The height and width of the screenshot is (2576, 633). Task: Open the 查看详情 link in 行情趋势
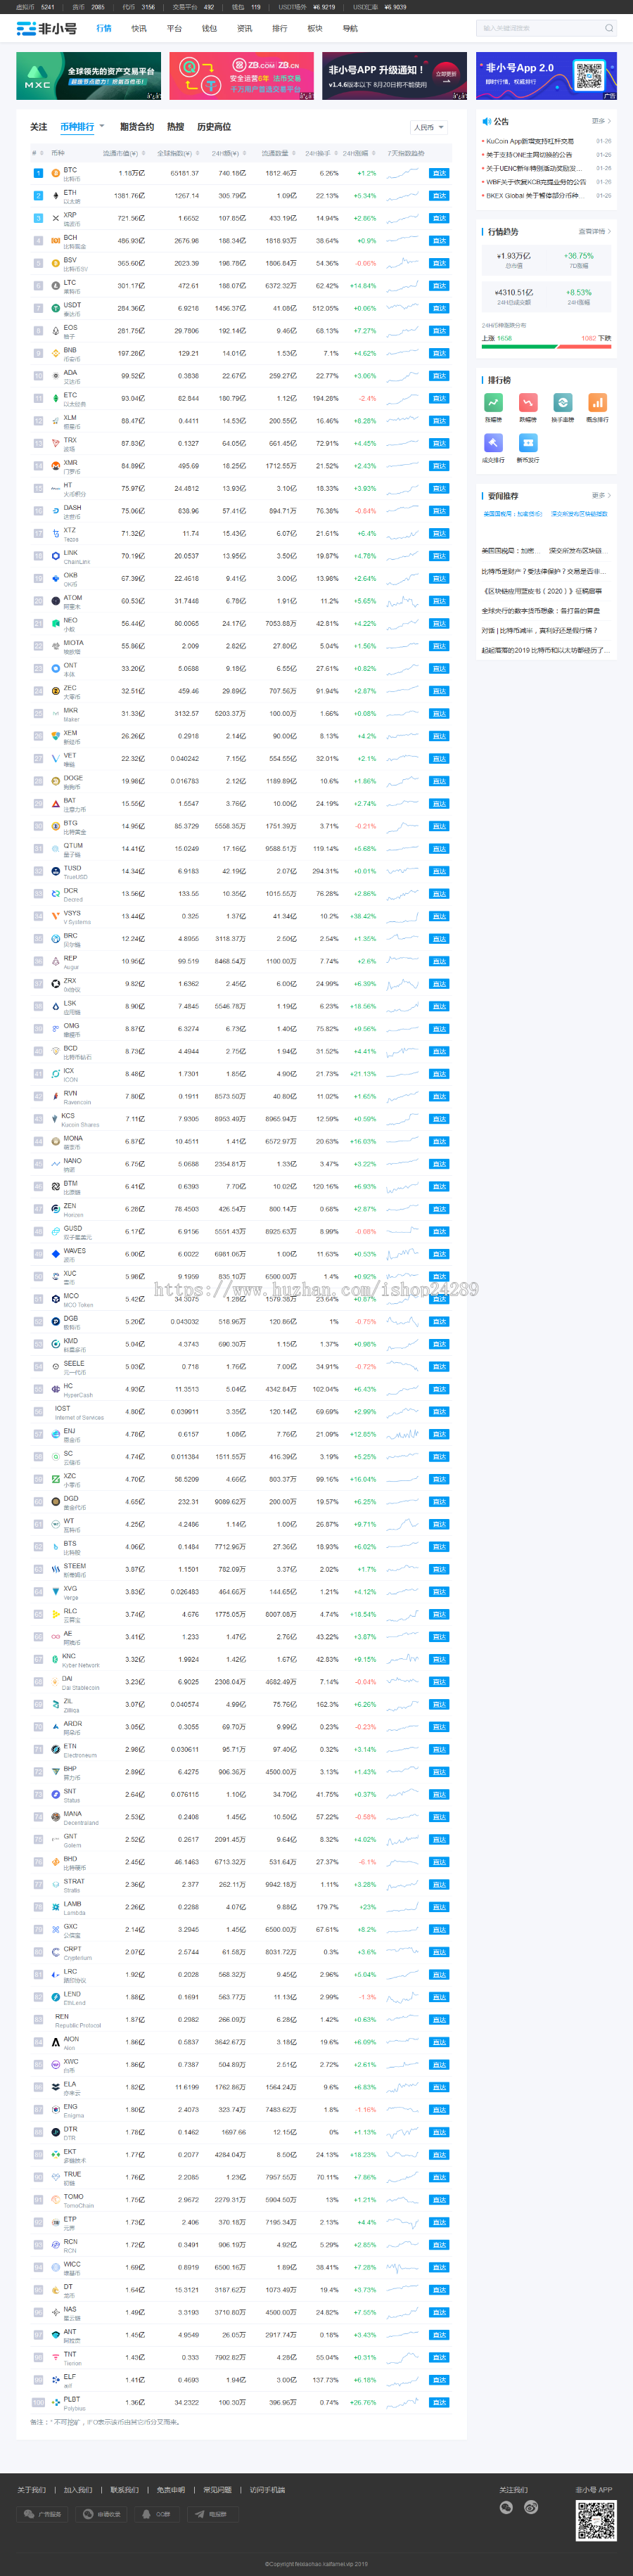point(594,231)
